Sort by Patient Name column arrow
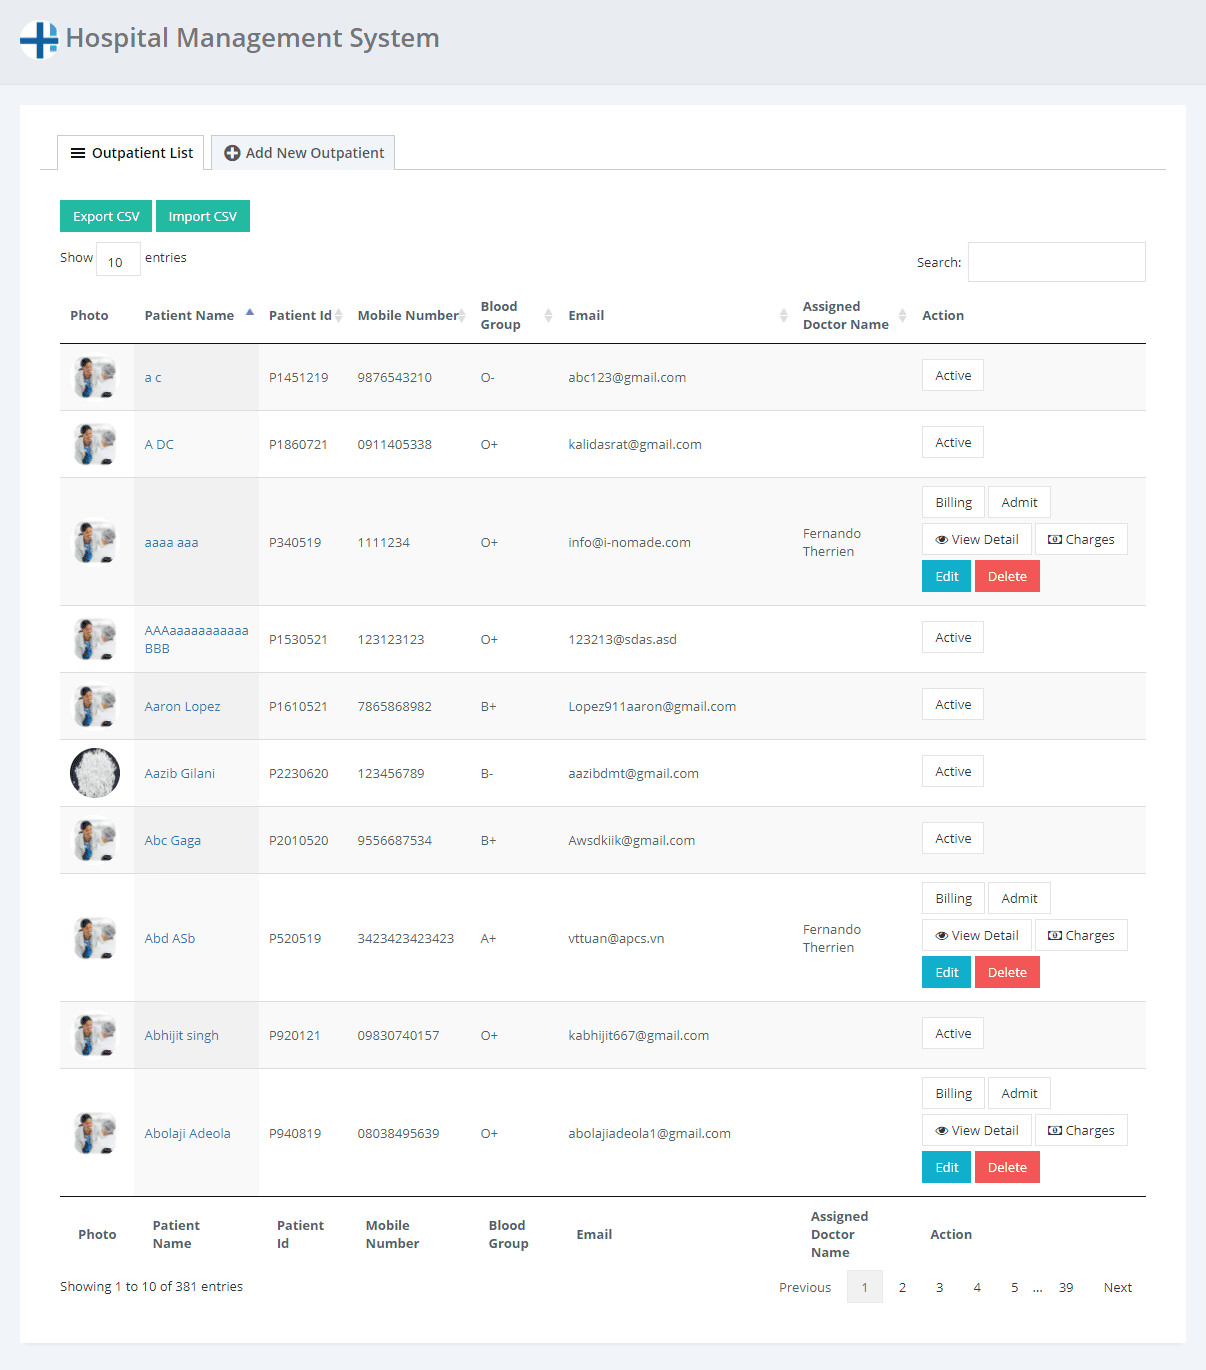Screen dimensions: 1206x1370 tap(250, 314)
